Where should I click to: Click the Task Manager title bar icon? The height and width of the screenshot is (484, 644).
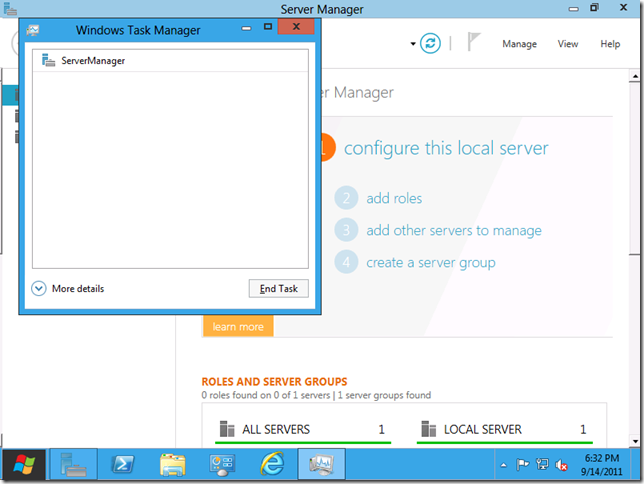[32, 30]
